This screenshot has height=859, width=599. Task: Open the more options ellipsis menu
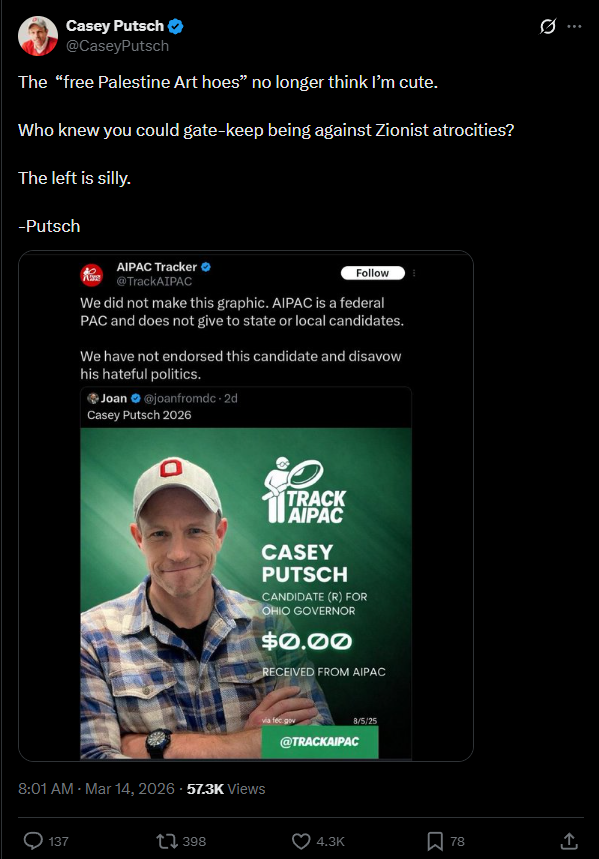576,27
